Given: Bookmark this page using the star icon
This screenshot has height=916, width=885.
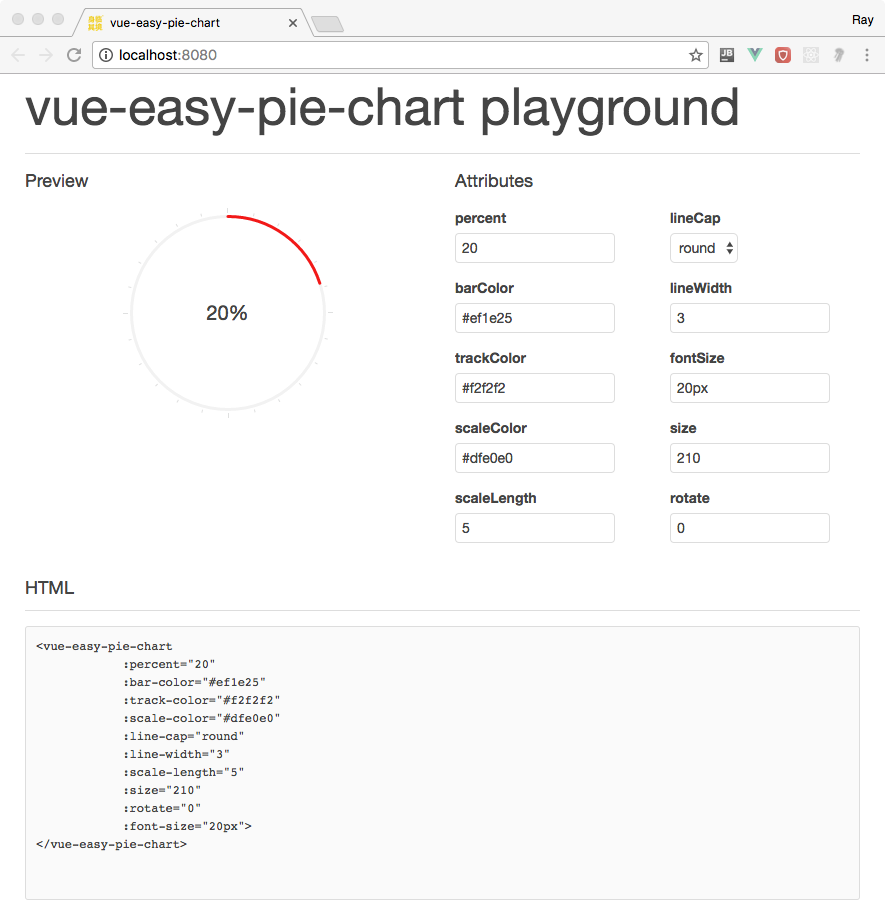Looking at the screenshot, I should click(695, 55).
